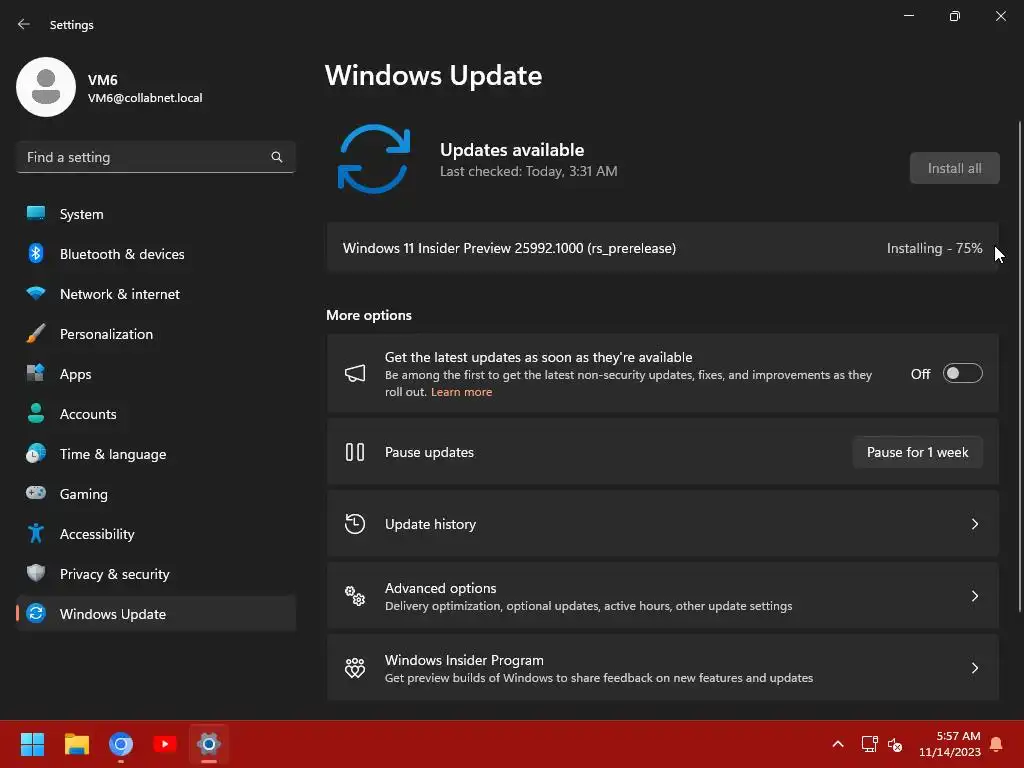
Task: Click the Update history clock icon
Action: click(x=355, y=524)
